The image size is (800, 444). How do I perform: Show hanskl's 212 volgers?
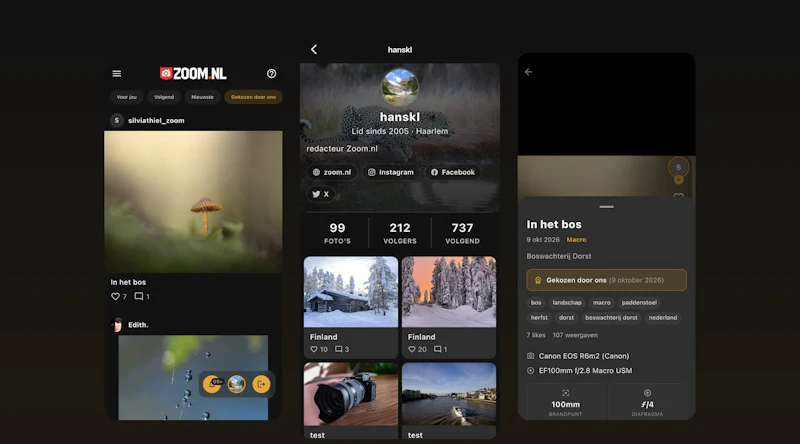(399, 233)
